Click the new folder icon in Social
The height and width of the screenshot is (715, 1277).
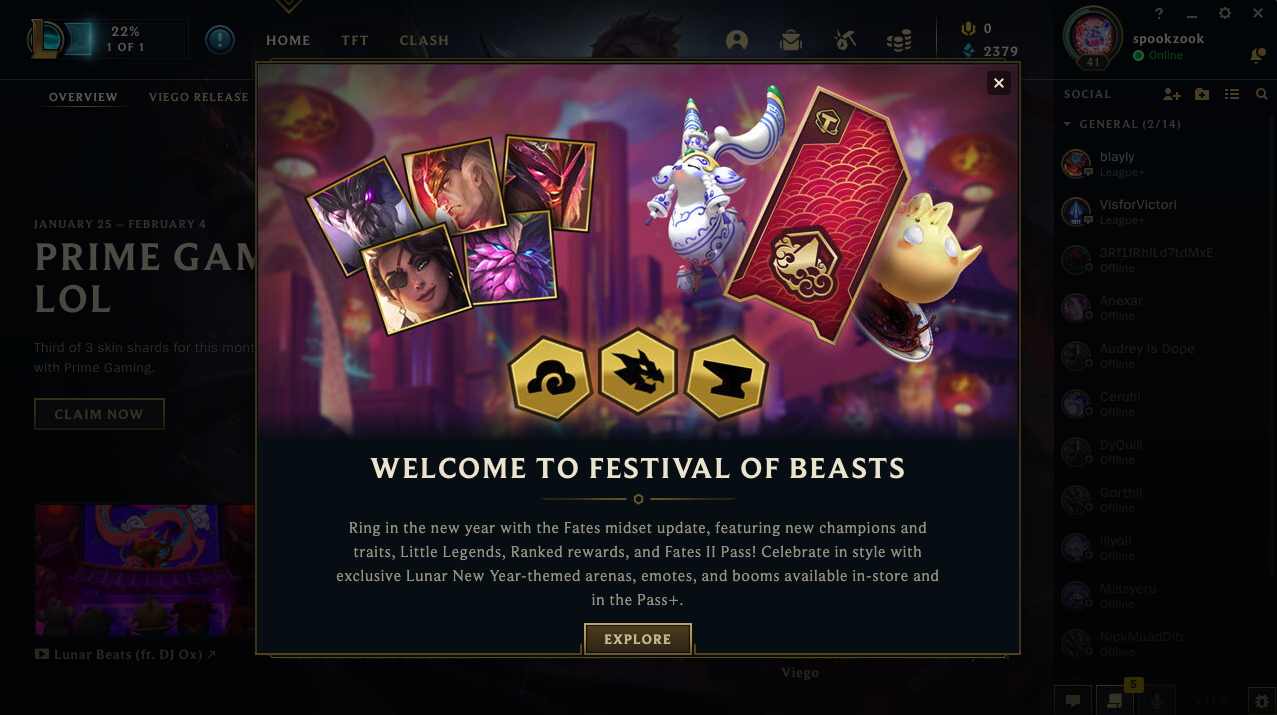pos(1202,94)
